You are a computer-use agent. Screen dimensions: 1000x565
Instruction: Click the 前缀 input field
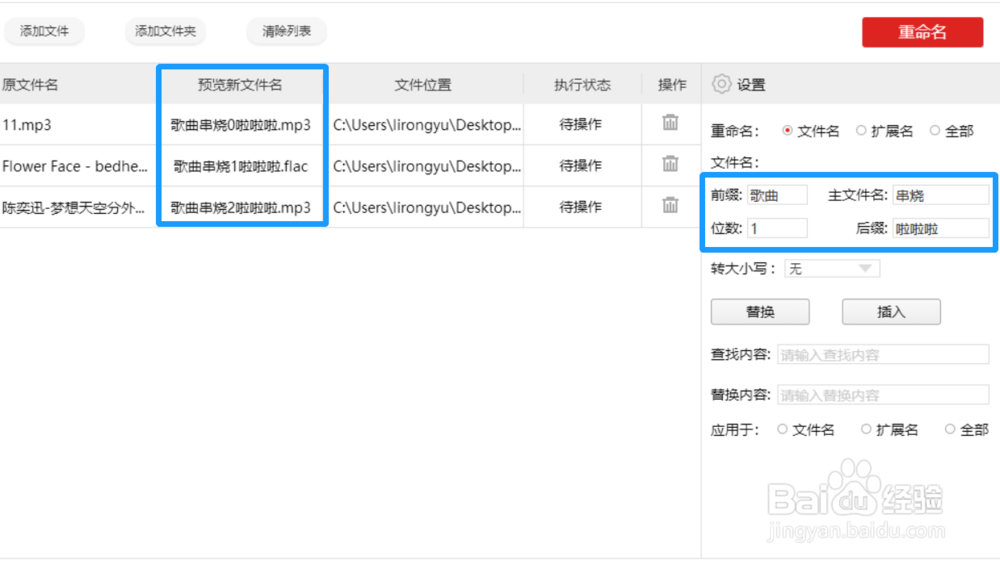click(777, 195)
